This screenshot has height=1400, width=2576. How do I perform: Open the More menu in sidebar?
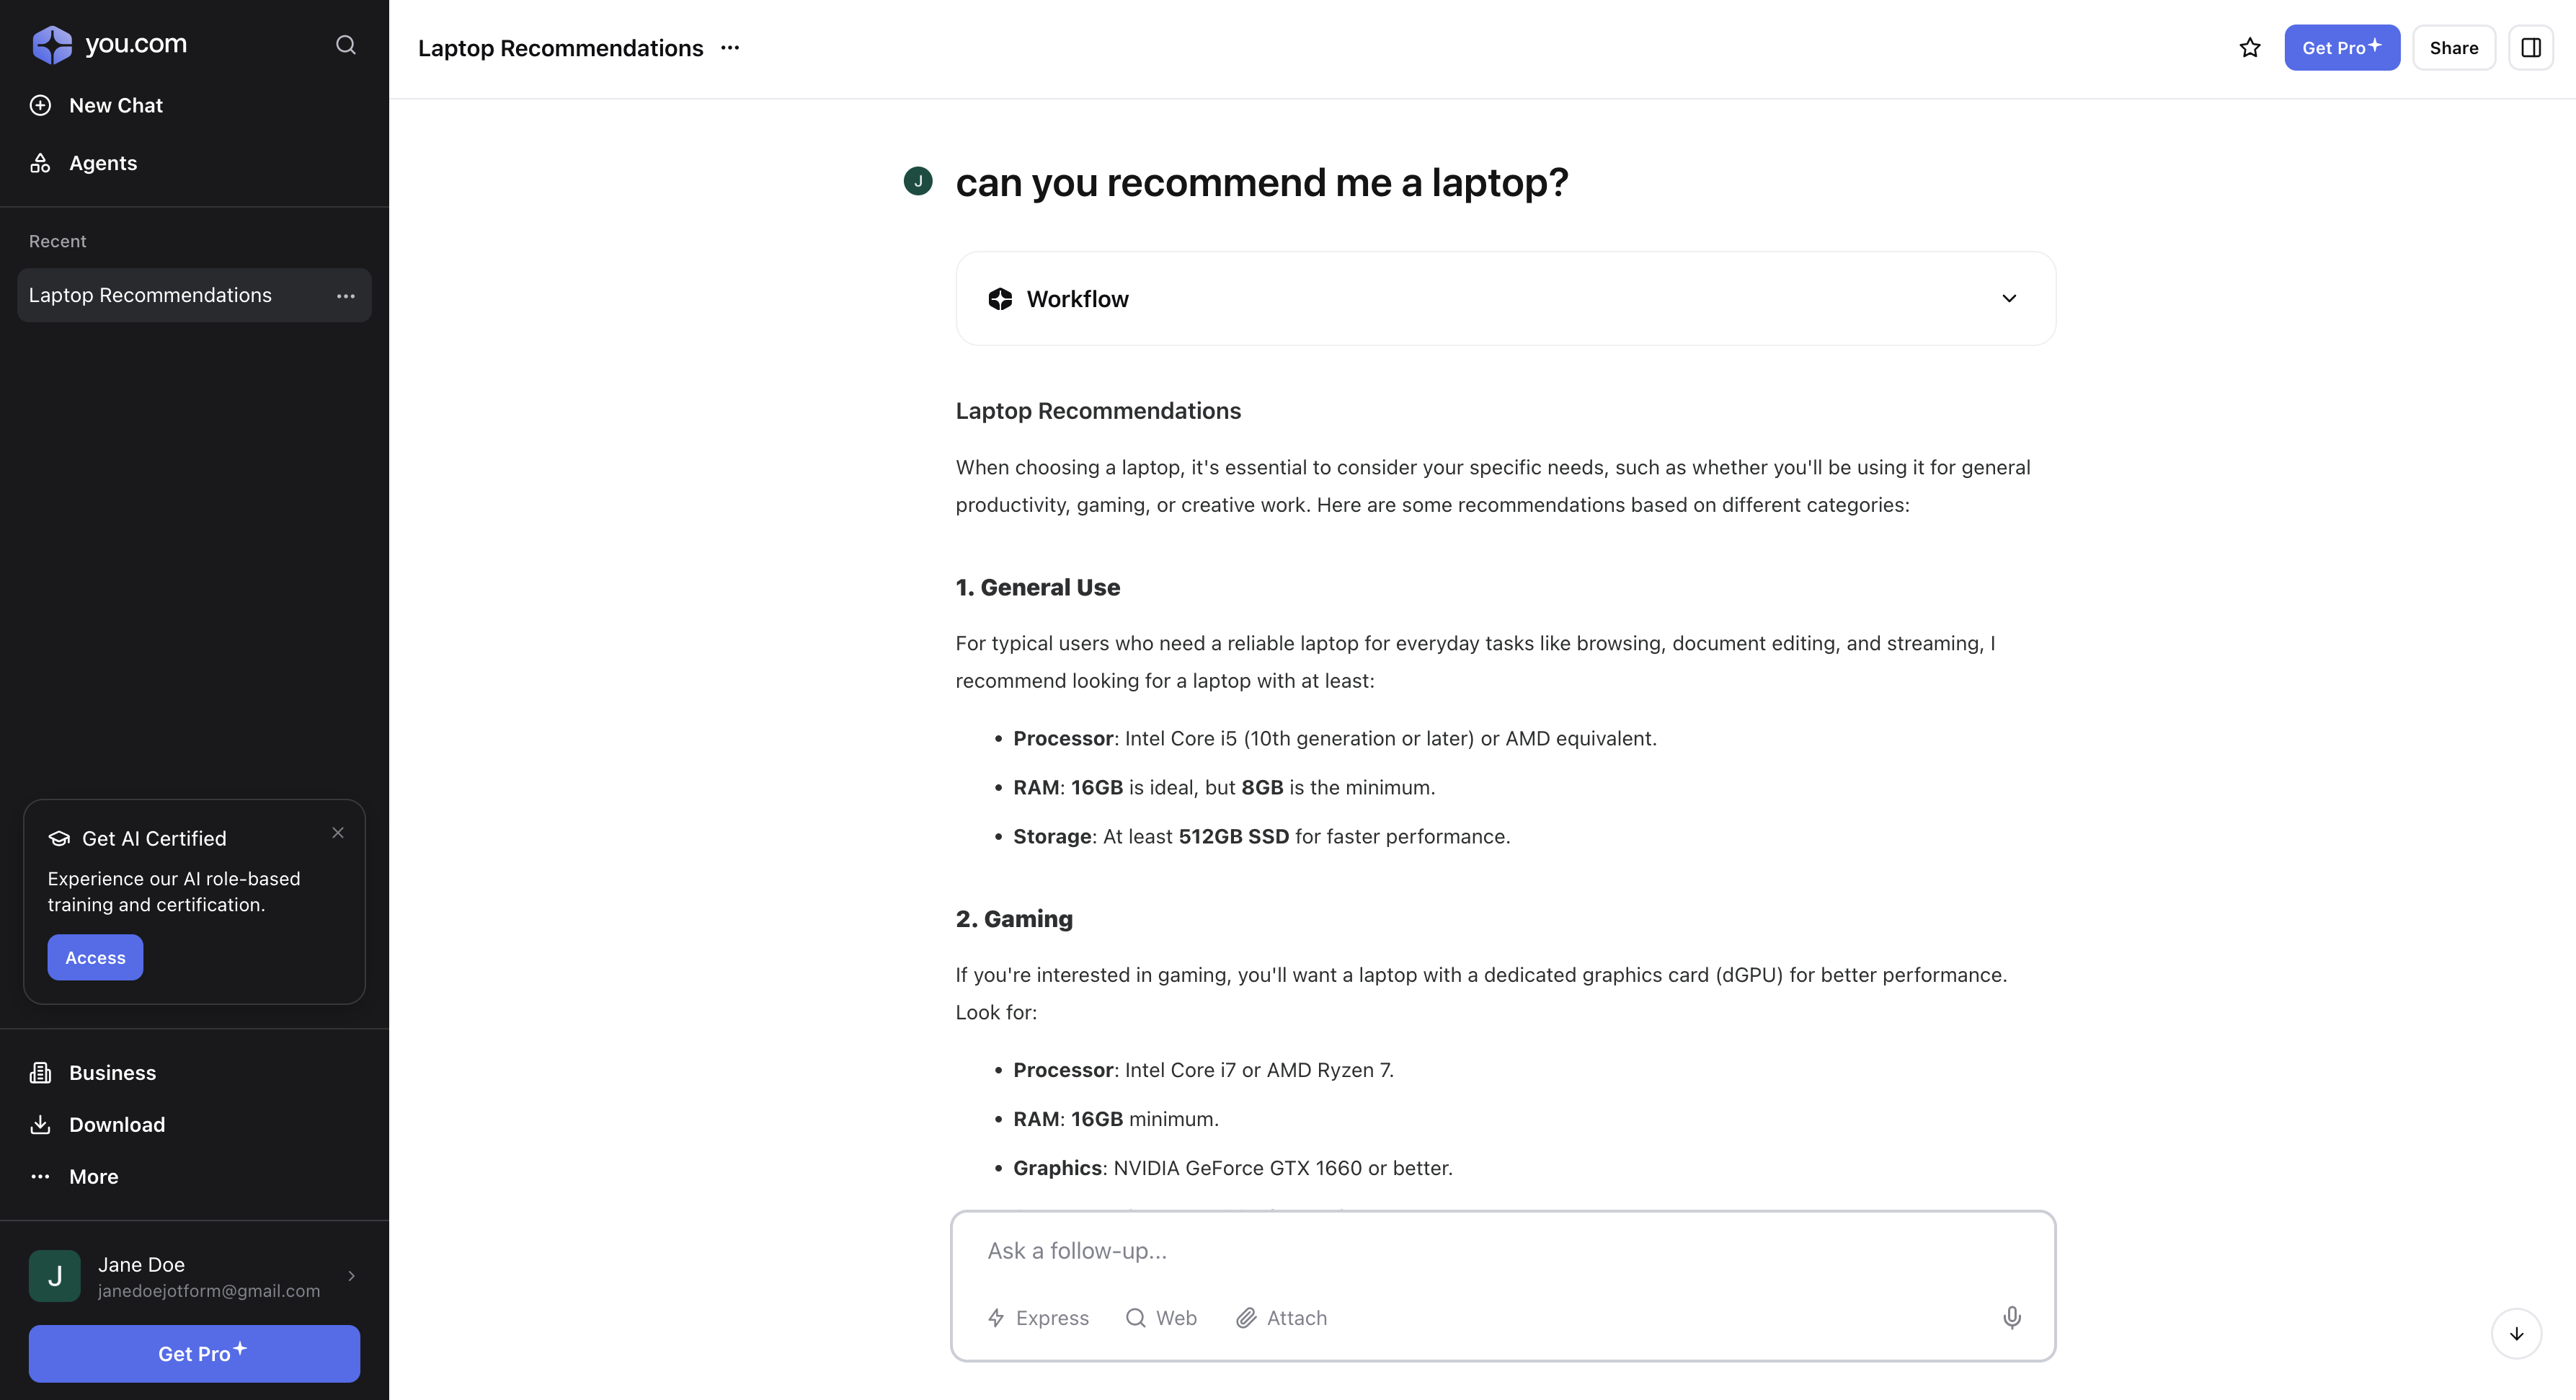click(93, 1177)
